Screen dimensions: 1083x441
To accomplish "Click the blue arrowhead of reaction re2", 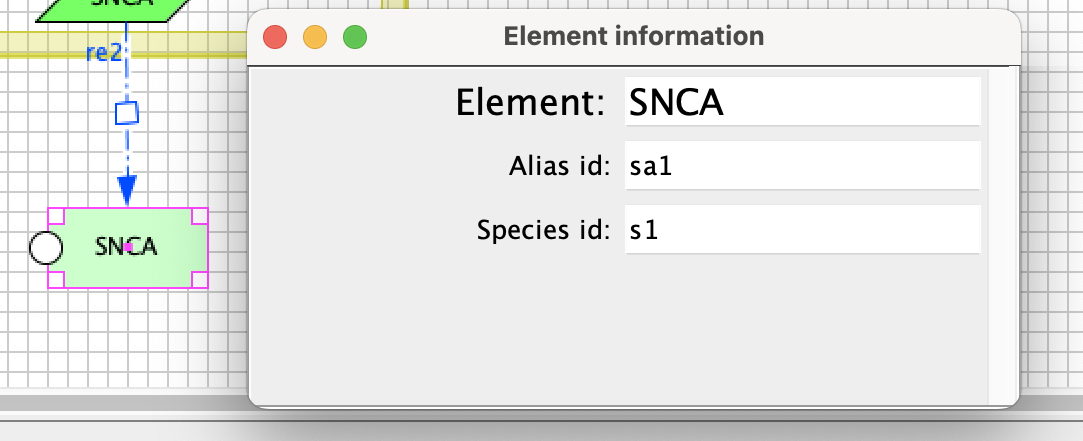I will [x=127, y=188].
